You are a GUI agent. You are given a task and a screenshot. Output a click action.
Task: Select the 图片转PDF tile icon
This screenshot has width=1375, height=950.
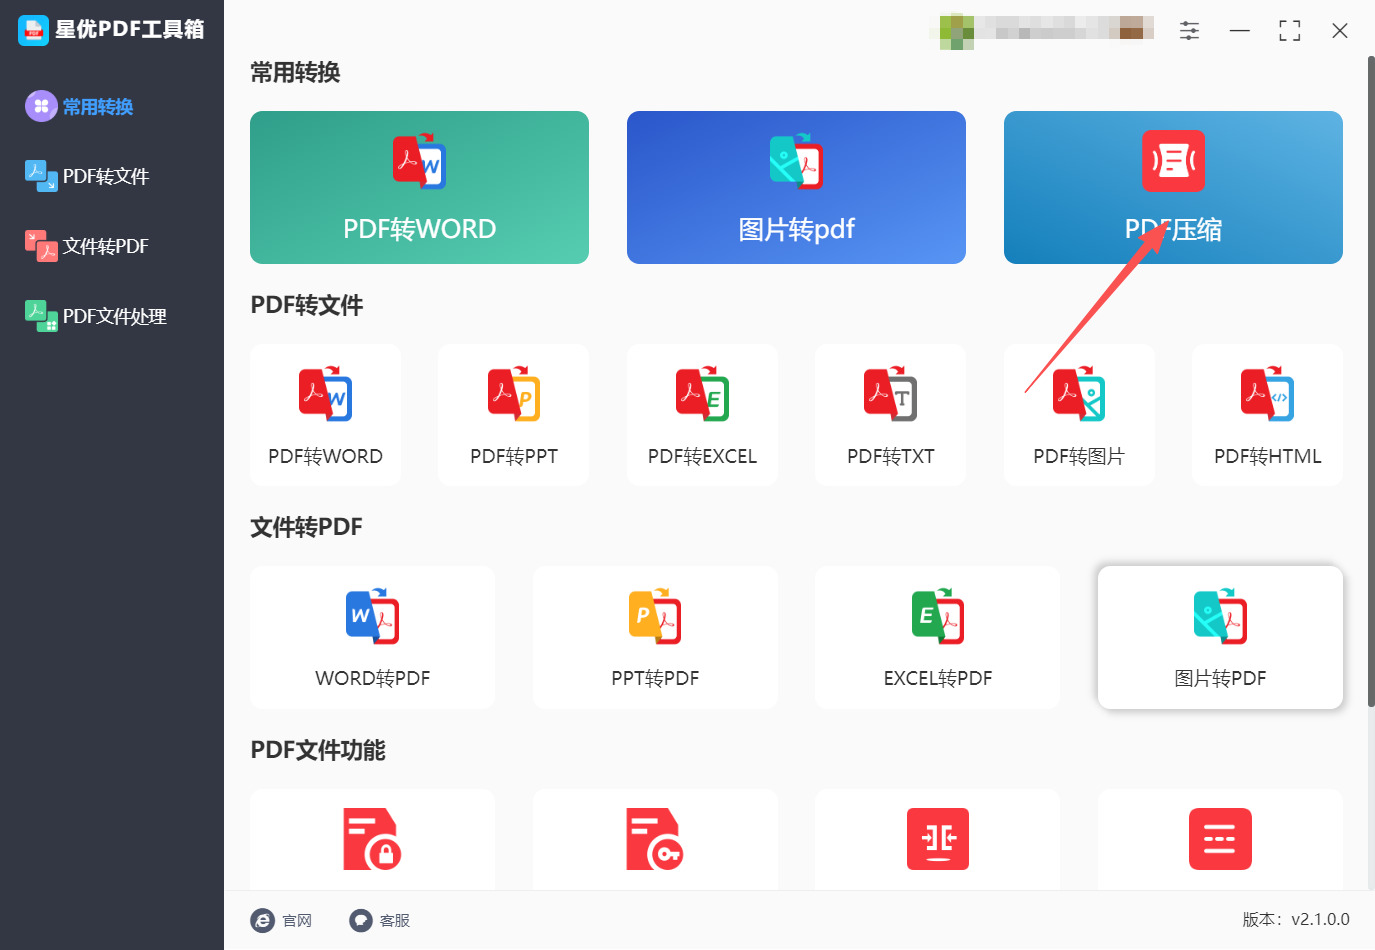(x=1220, y=615)
